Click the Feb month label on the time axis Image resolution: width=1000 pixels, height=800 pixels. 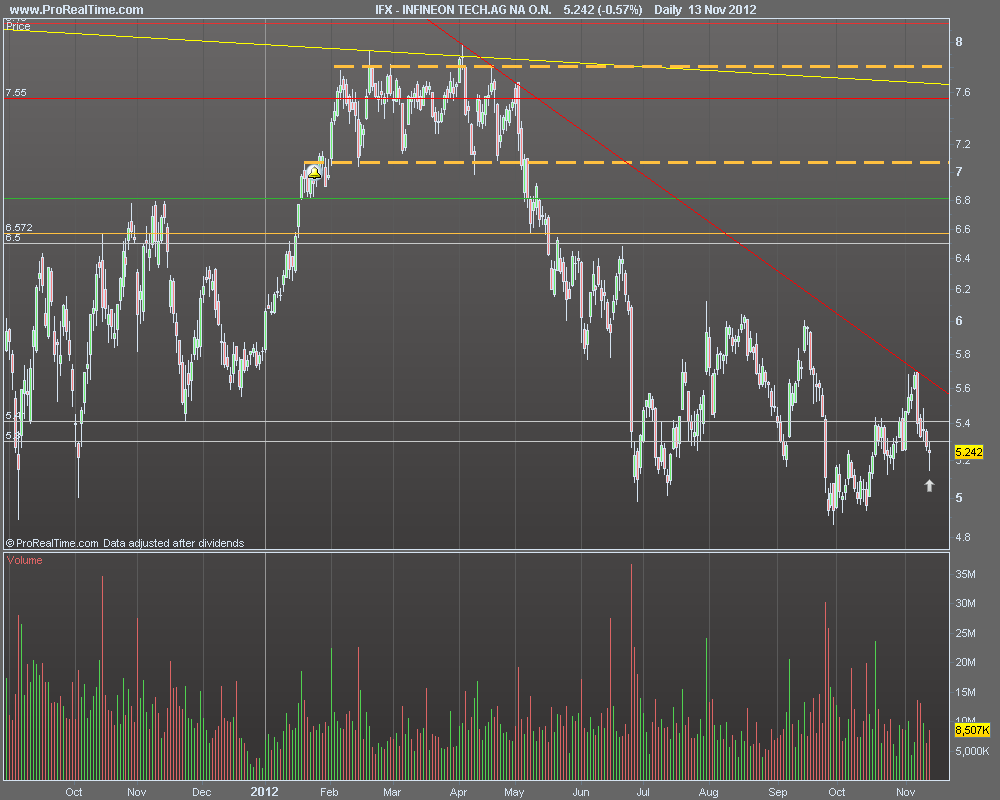pos(329,792)
